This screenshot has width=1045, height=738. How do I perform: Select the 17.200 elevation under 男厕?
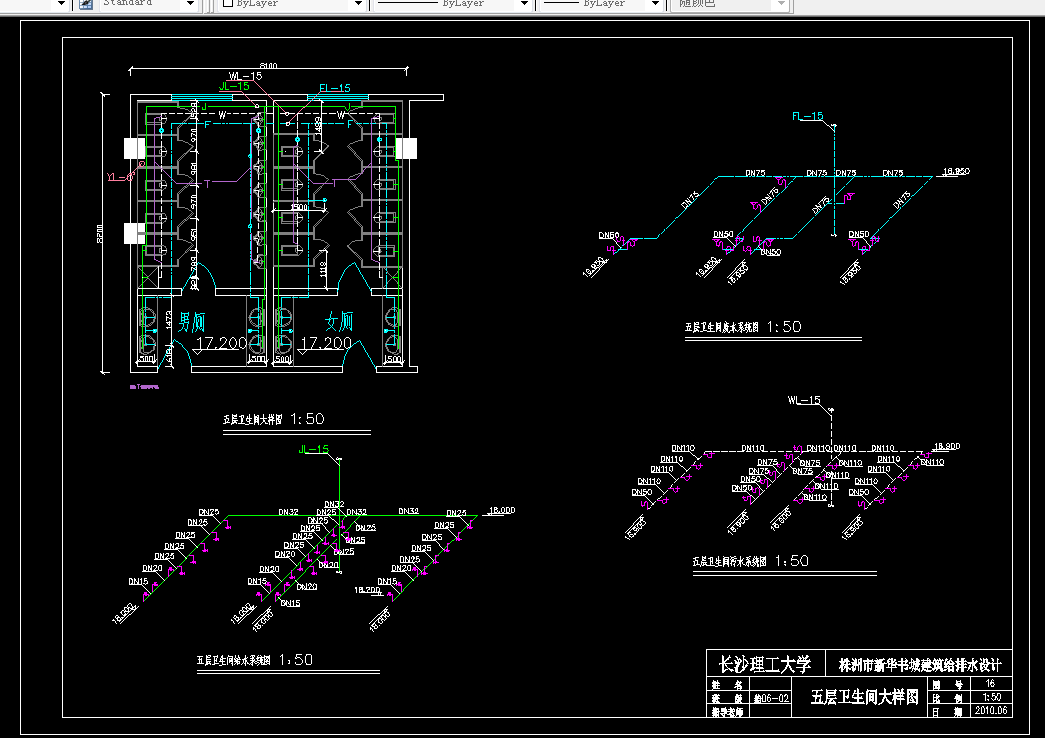pyautogui.click(x=221, y=343)
